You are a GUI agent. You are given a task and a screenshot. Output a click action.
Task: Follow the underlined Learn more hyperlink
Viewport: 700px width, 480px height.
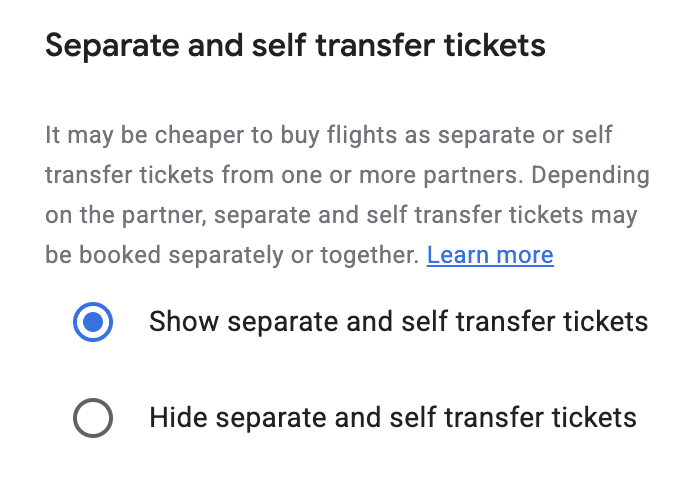click(490, 255)
